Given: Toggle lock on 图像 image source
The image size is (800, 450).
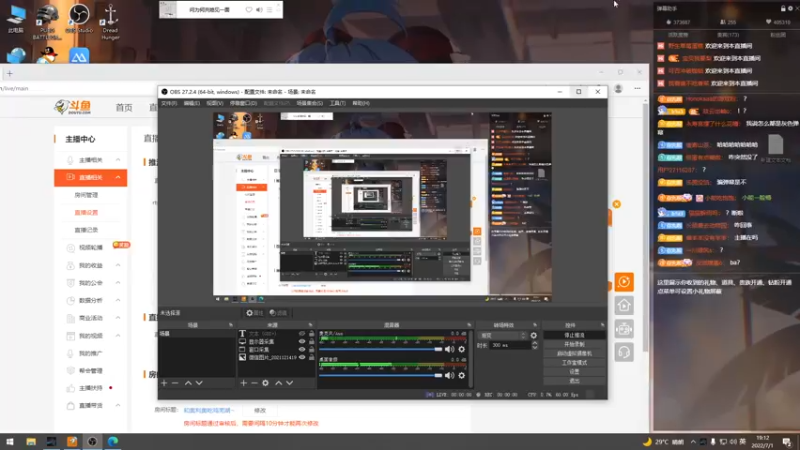Looking at the screenshot, I should pos(311,357).
